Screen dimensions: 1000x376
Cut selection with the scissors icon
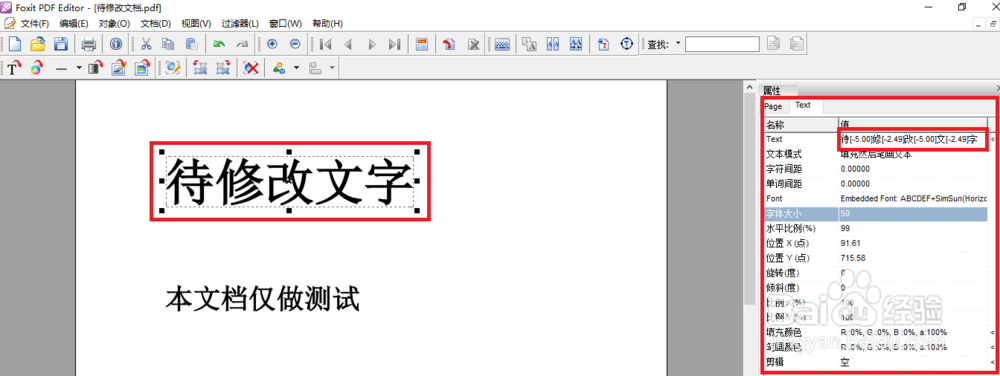click(x=146, y=44)
